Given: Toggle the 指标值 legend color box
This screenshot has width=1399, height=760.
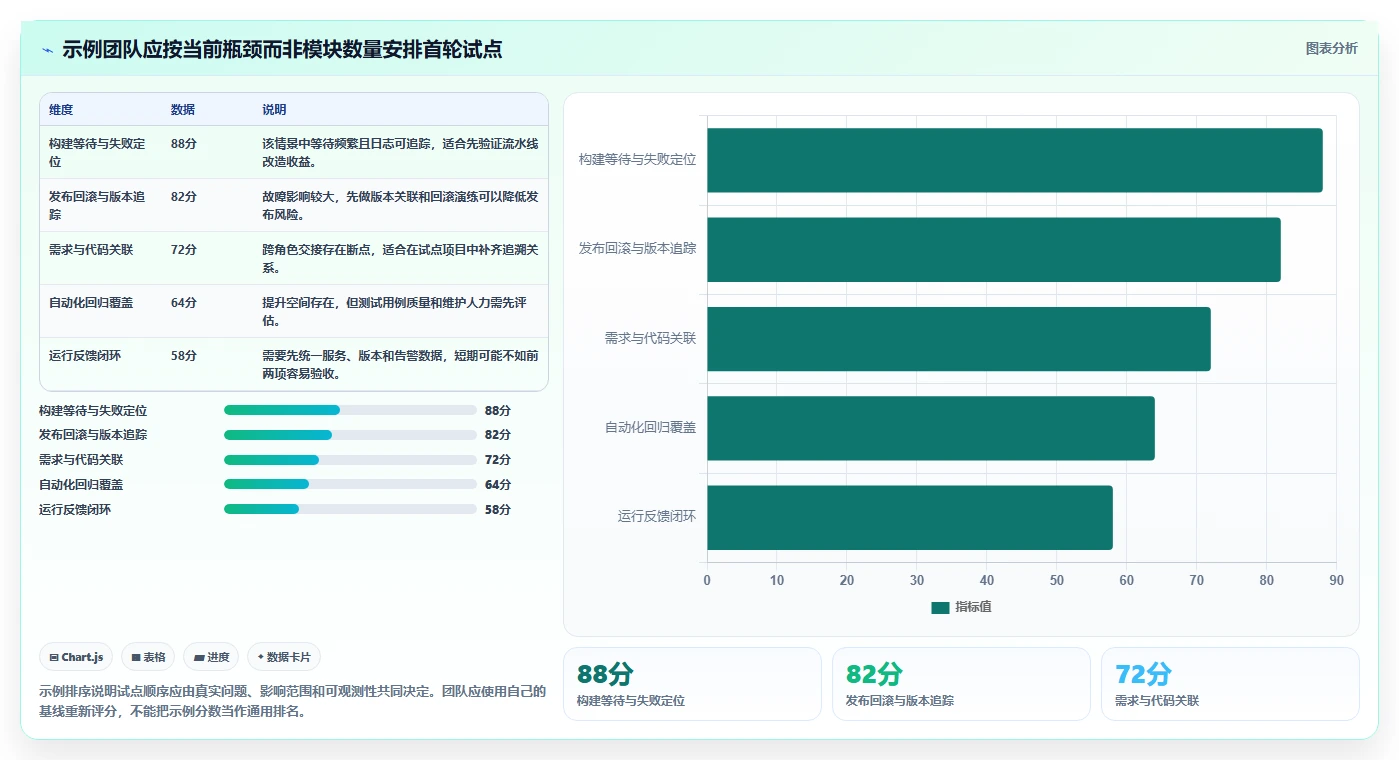Looking at the screenshot, I should 940,607.
